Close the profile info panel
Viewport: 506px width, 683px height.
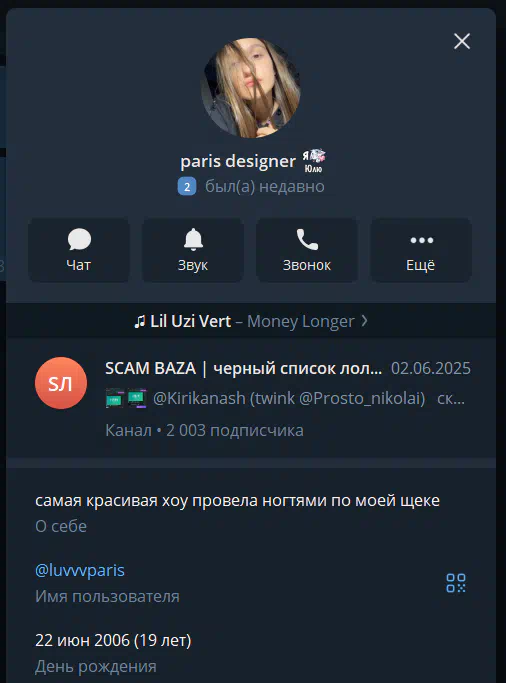point(462,41)
